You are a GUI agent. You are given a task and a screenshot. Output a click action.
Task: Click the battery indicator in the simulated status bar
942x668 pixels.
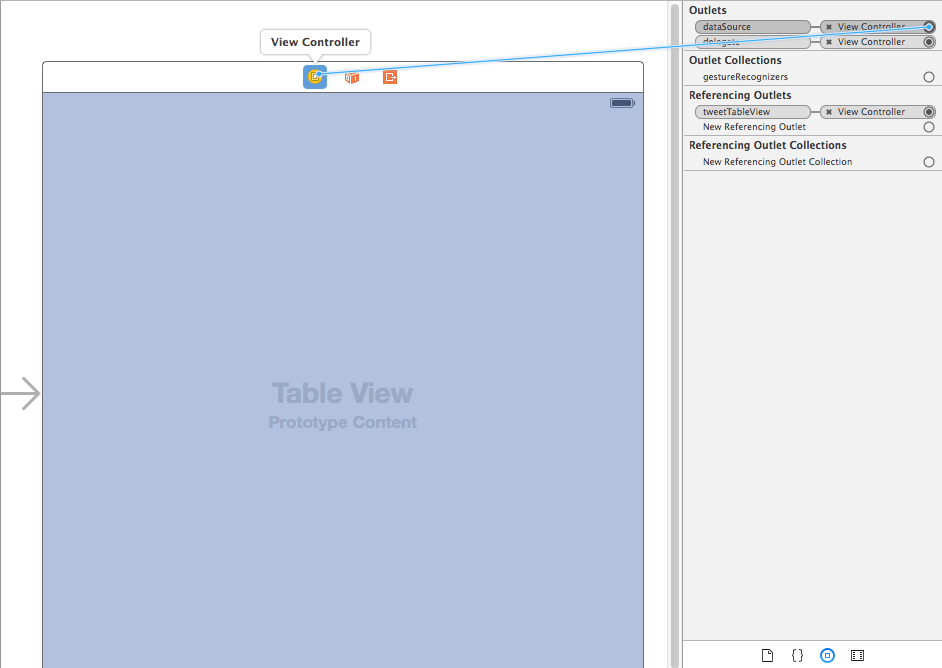[x=622, y=102]
